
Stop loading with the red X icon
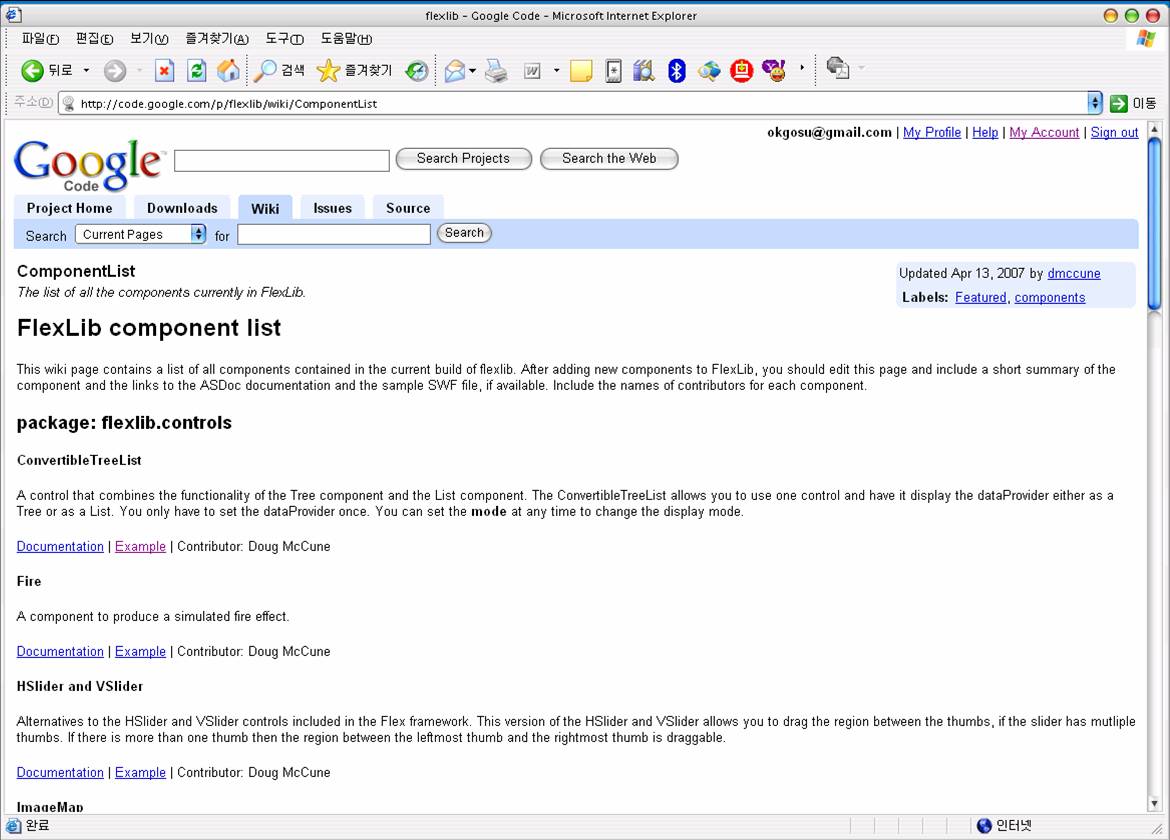tap(164, 71)
